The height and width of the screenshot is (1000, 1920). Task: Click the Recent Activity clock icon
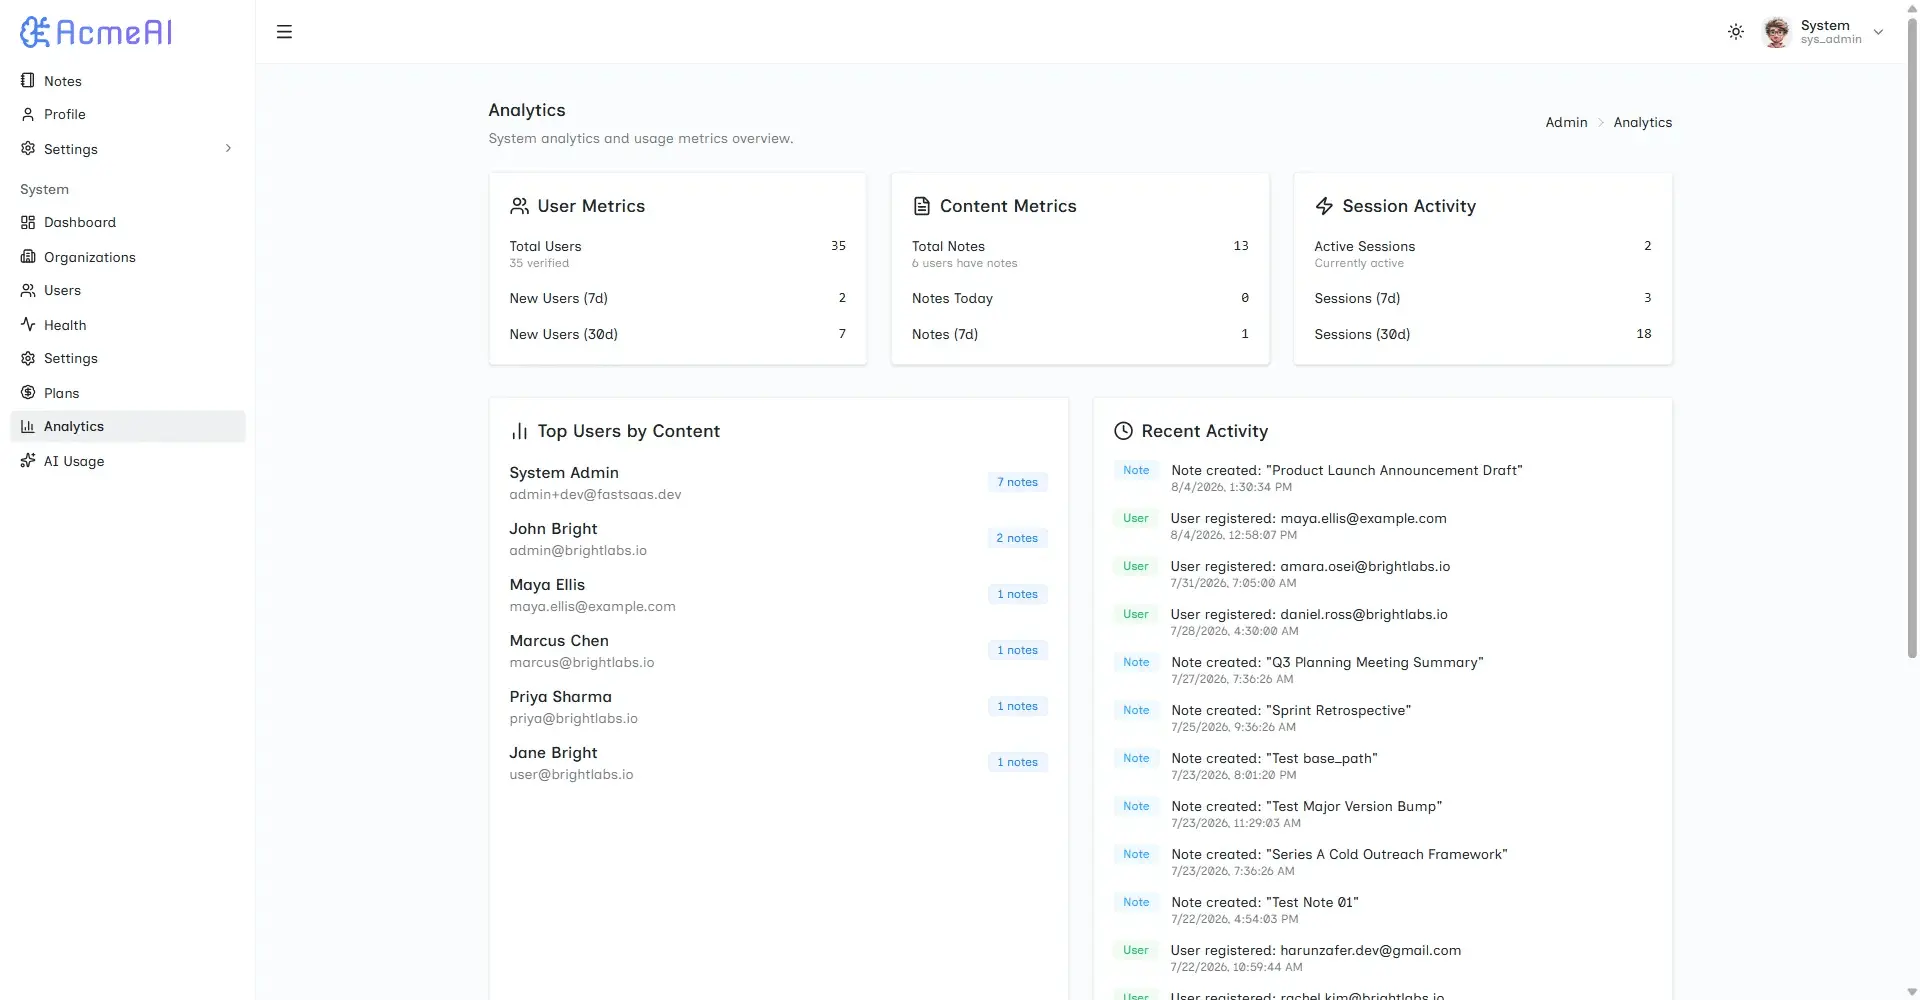pos(1123,431)
